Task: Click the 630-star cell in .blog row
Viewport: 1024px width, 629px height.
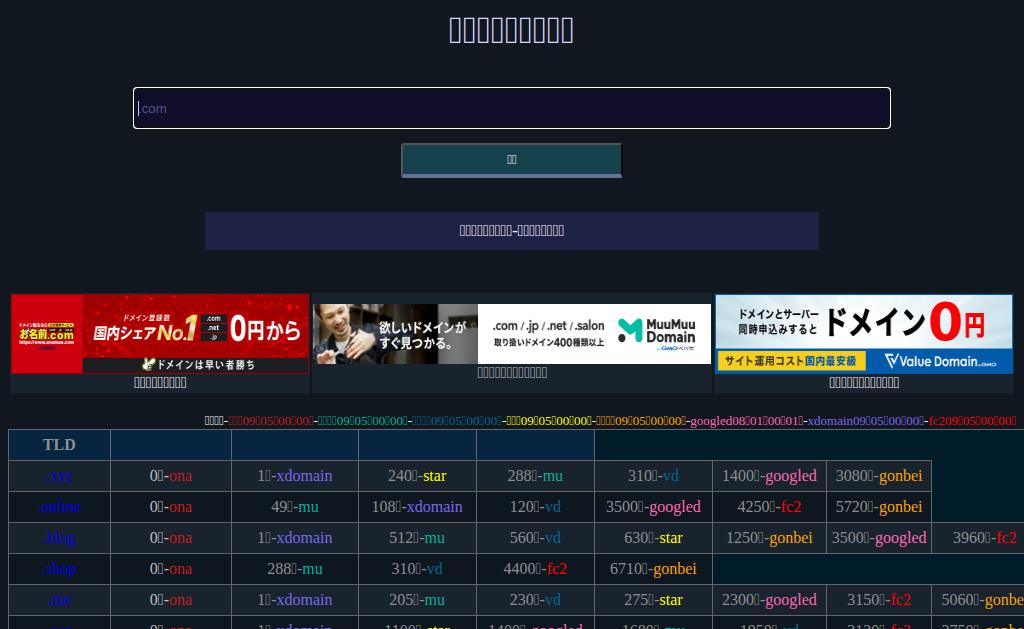Action: (653, 538)
